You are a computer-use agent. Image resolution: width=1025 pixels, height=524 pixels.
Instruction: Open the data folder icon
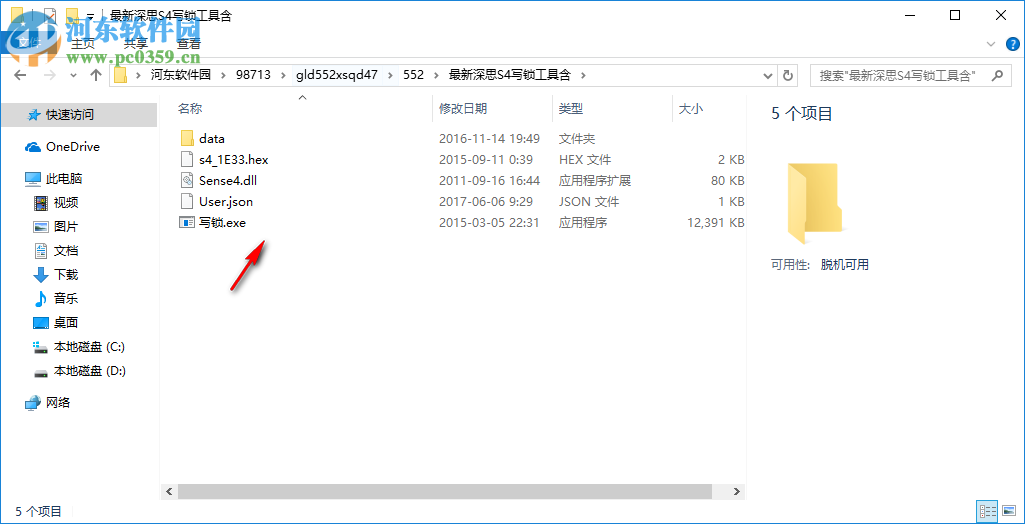187,139
